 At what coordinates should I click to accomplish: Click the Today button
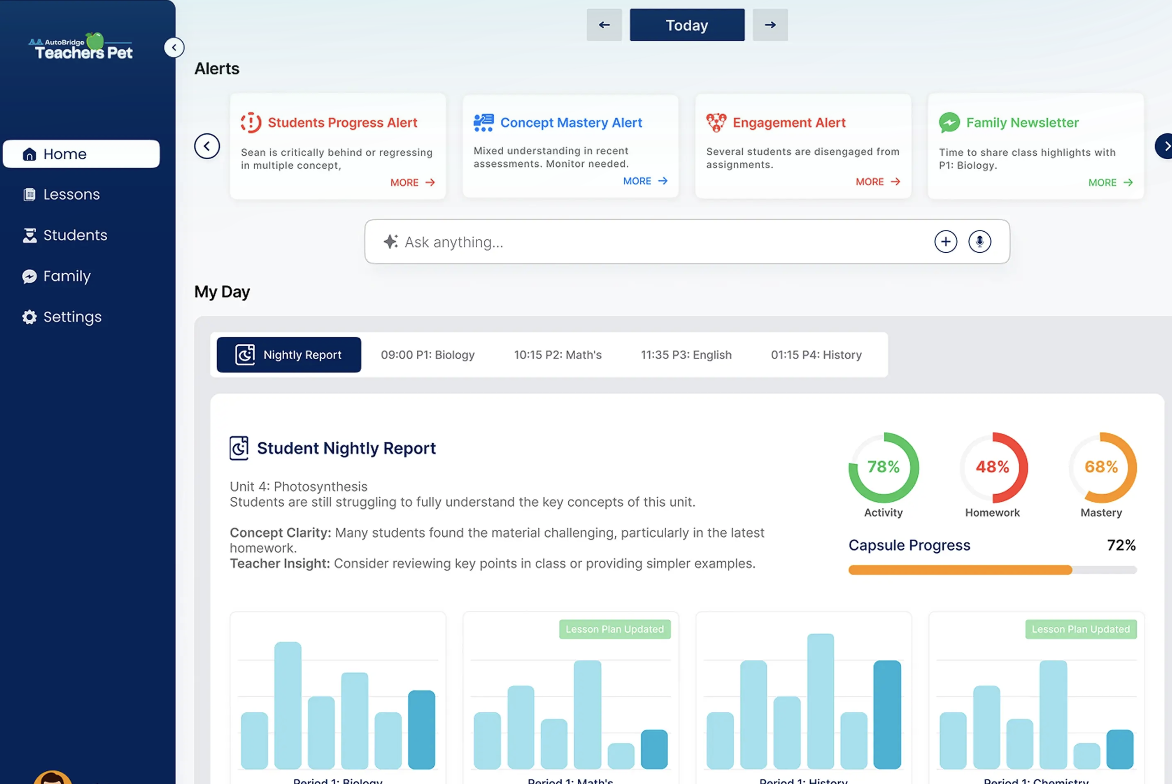coord(687,25)
